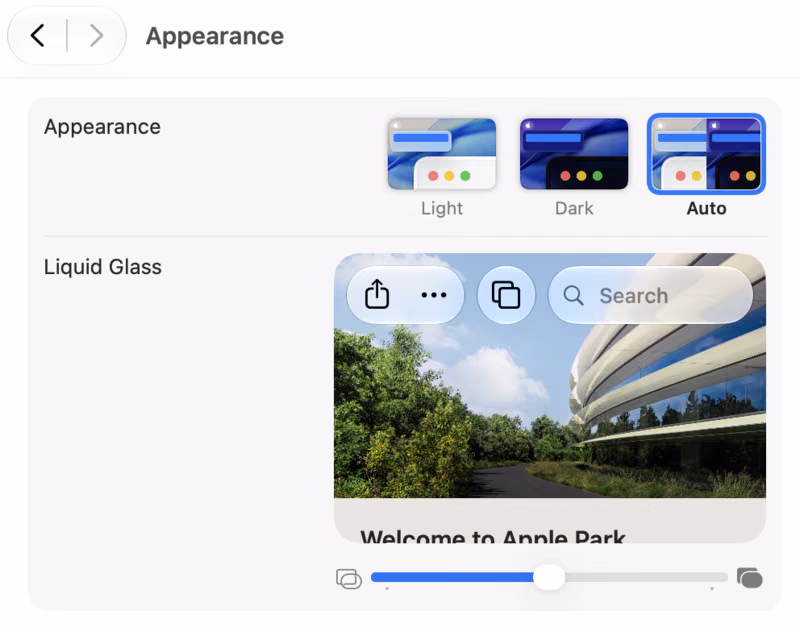800x632 pixels.
Task: Click the bold "Auto" label text
Action: [707, 209]
